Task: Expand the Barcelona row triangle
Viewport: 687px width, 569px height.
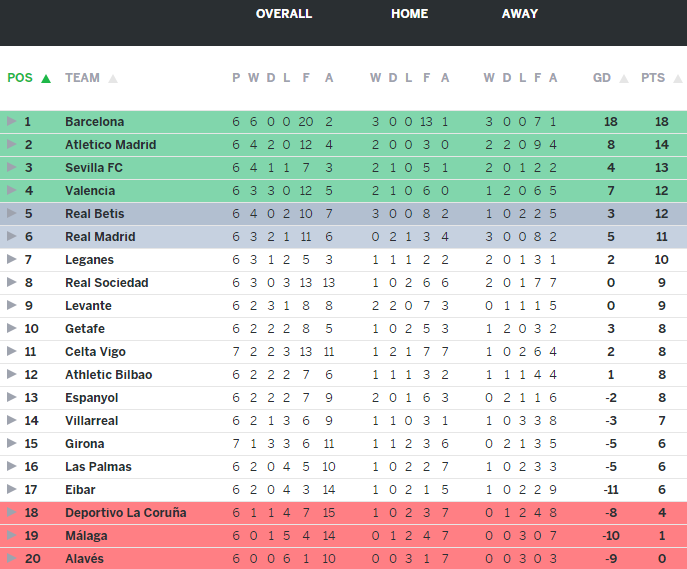Action: tap(12, 122)
